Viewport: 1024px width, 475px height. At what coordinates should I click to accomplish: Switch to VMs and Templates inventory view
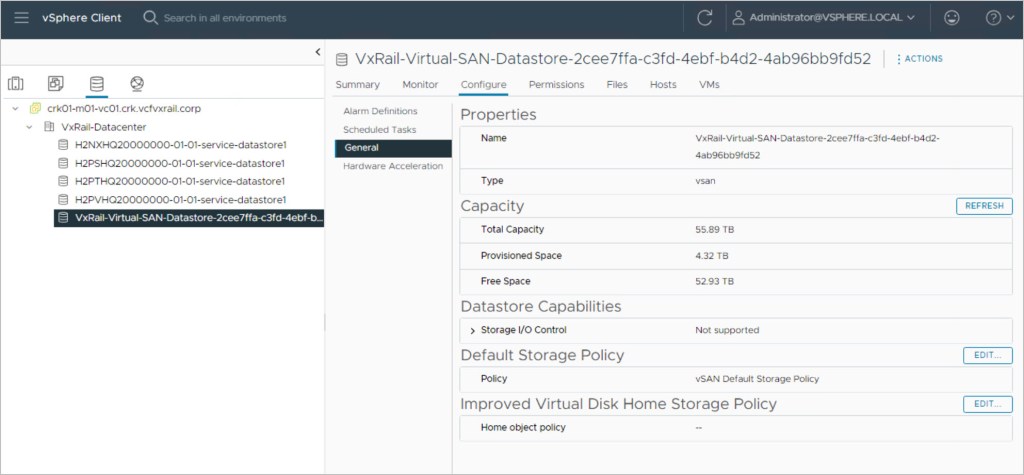[x=56, y=83]
